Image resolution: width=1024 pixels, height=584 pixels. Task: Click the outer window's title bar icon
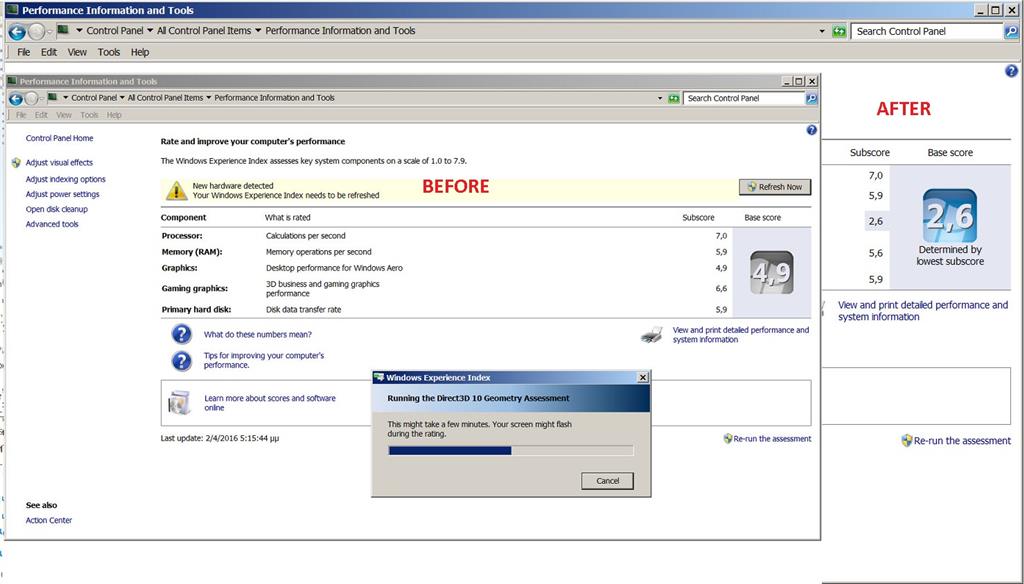point(12,10)
